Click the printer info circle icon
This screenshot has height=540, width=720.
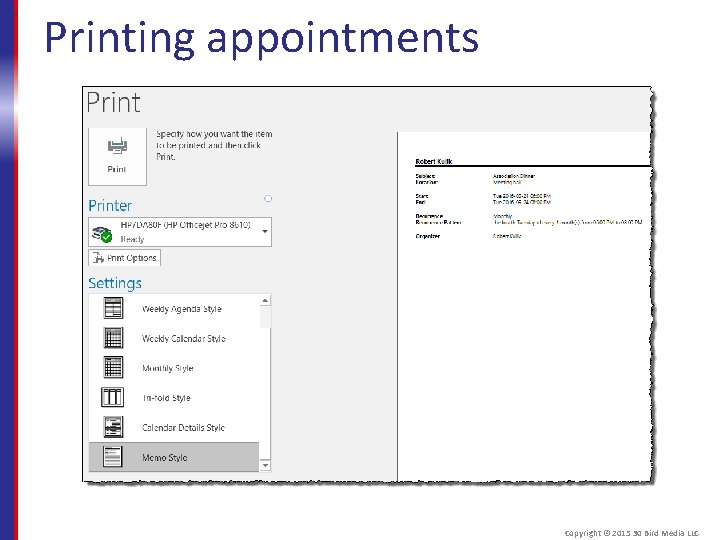(268, 198)
